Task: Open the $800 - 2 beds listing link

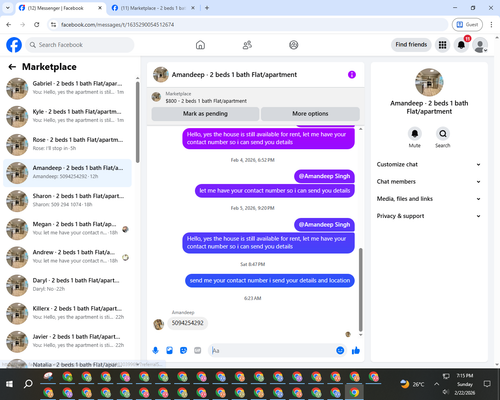Action: tap(206, 101)
